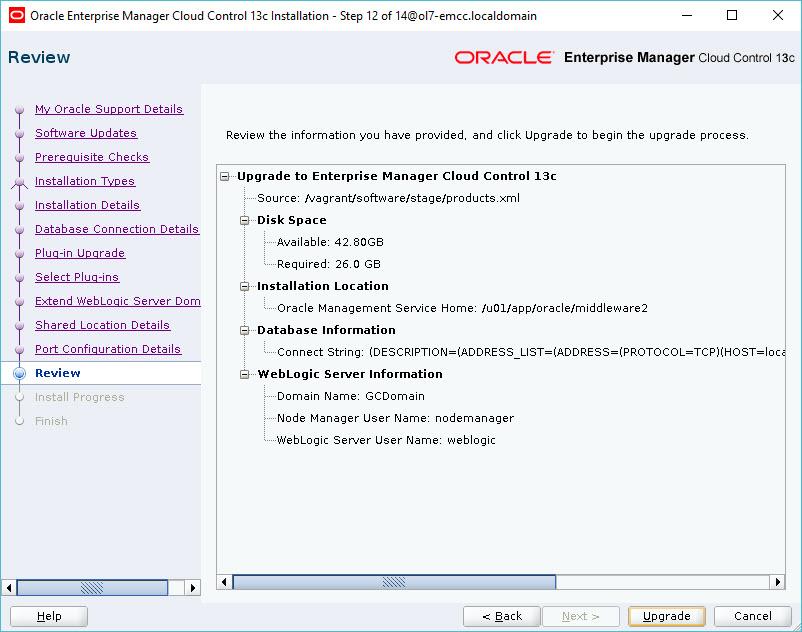Go to Shared Location Details step
The height and width of the screenshot is (632, 802).
102,325
